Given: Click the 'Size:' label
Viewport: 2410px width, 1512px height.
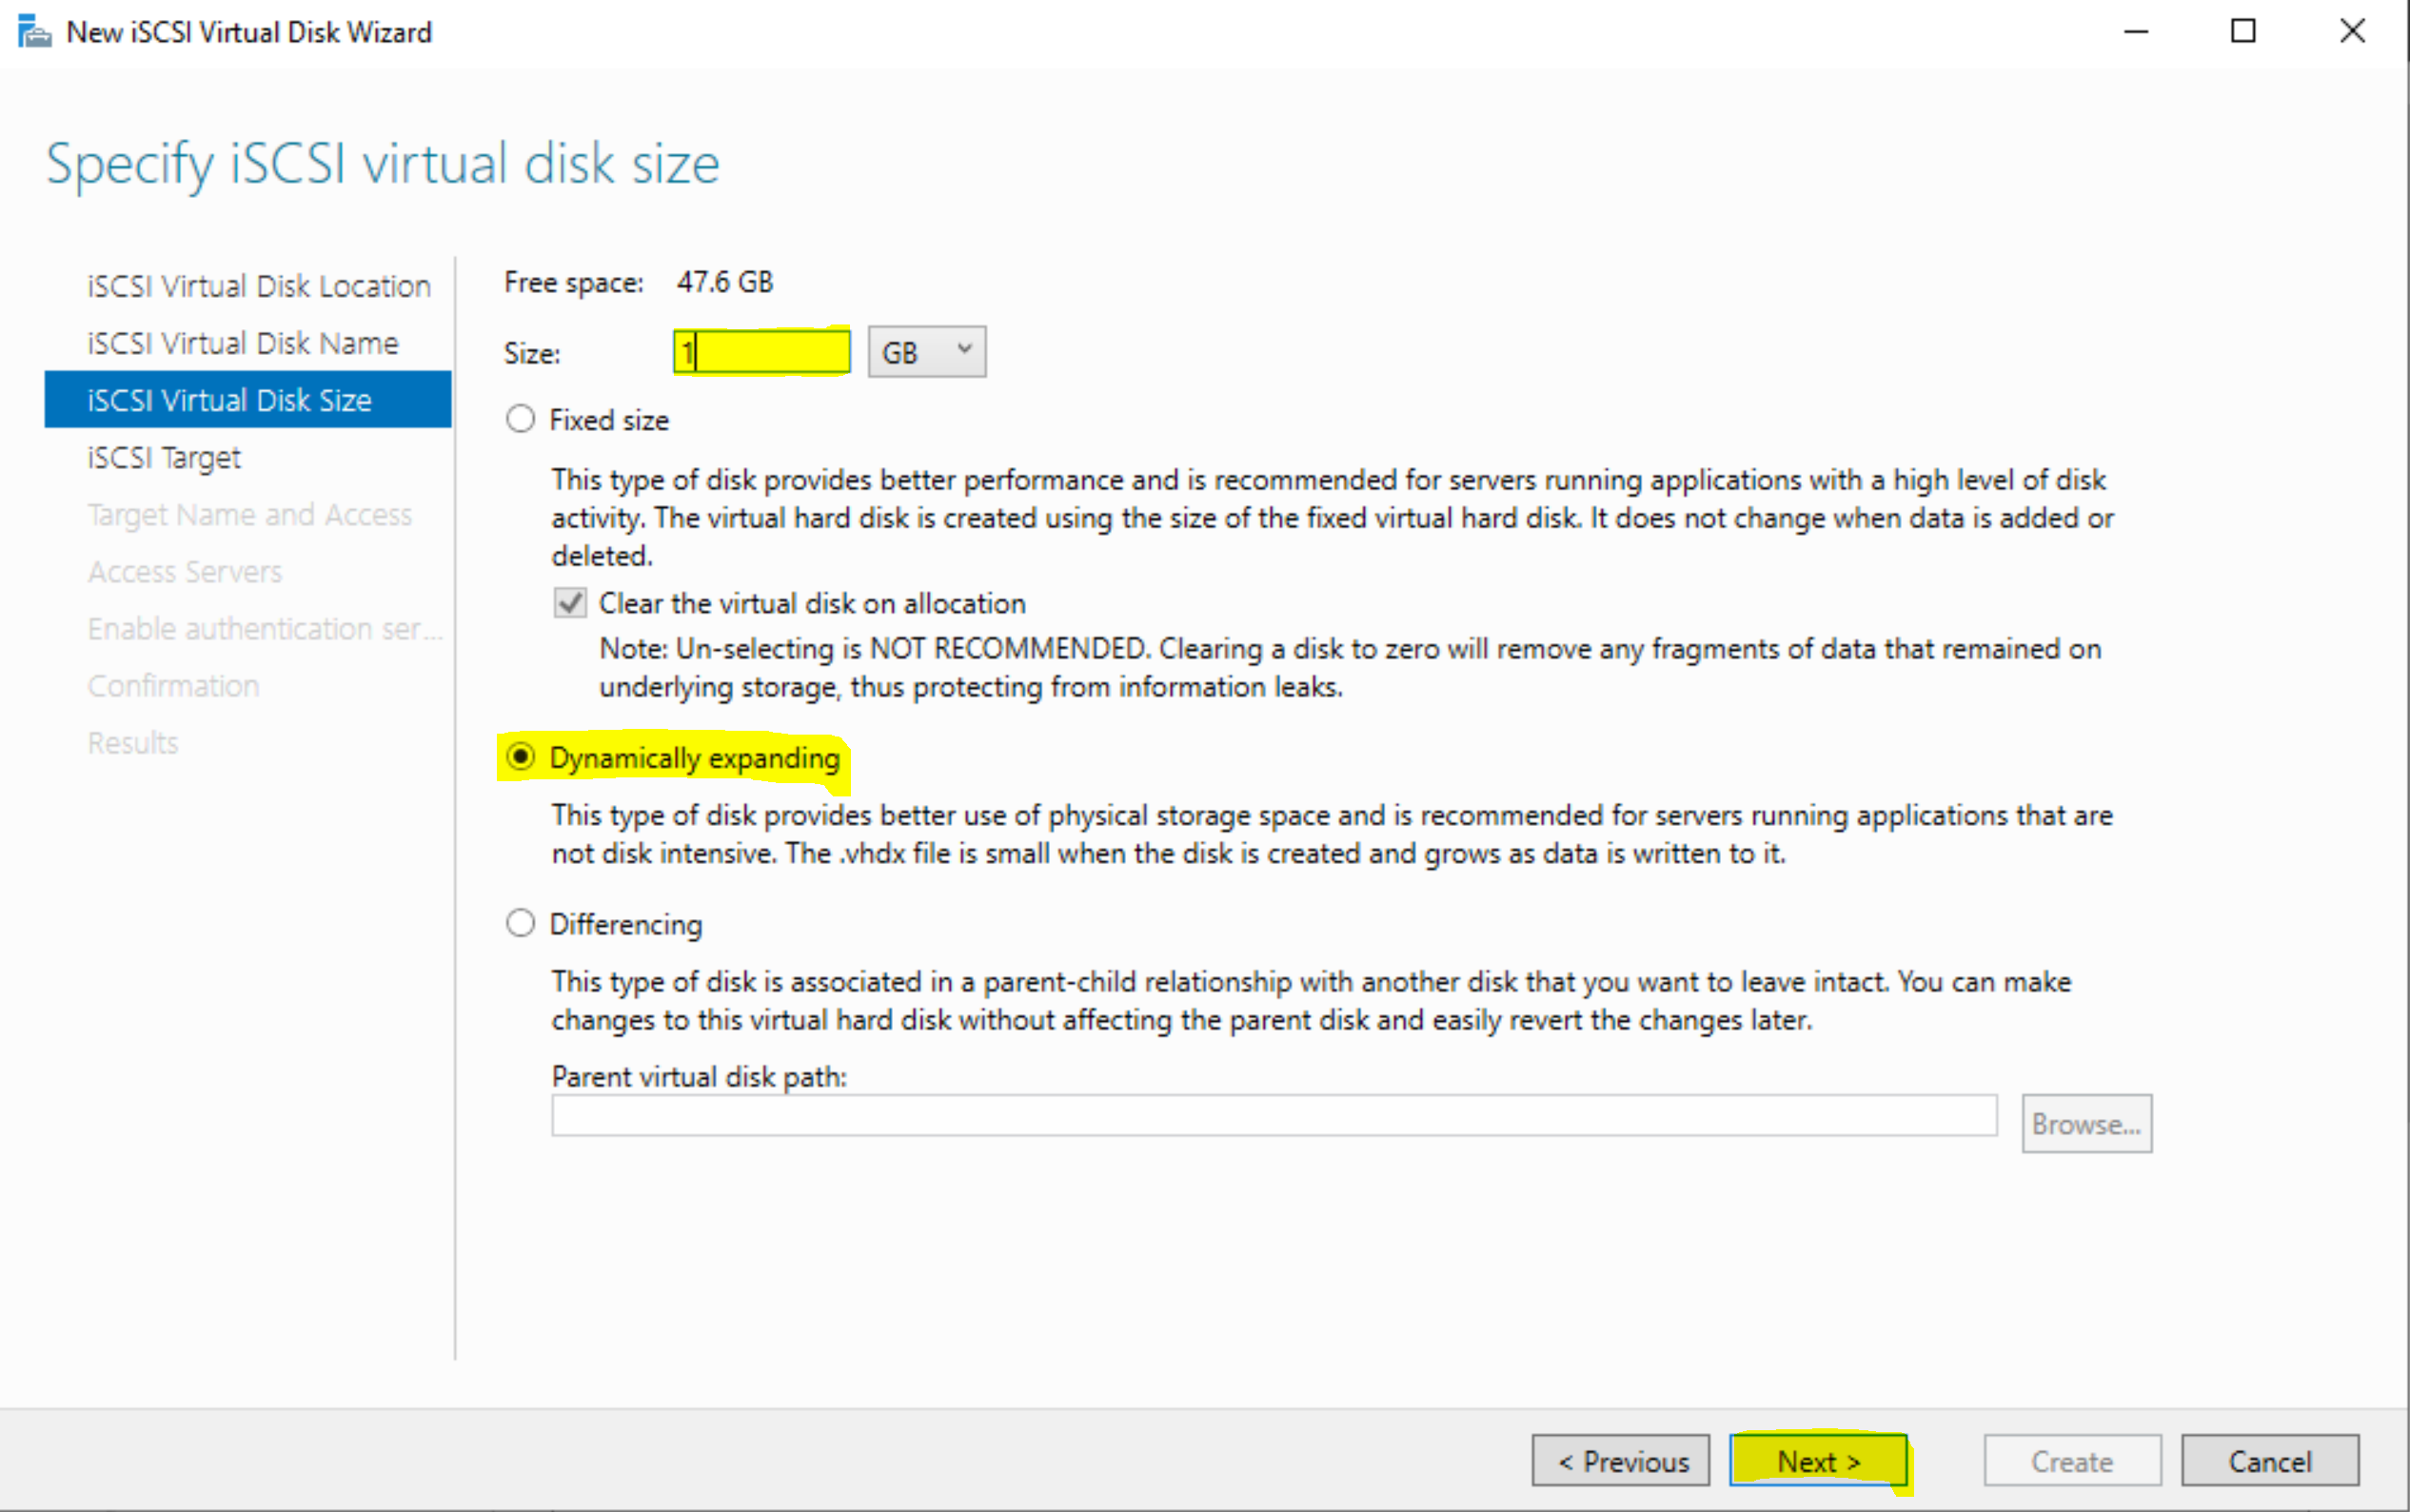Looking at the screenshot, I should pyautogui.click(x=532, y=353).
